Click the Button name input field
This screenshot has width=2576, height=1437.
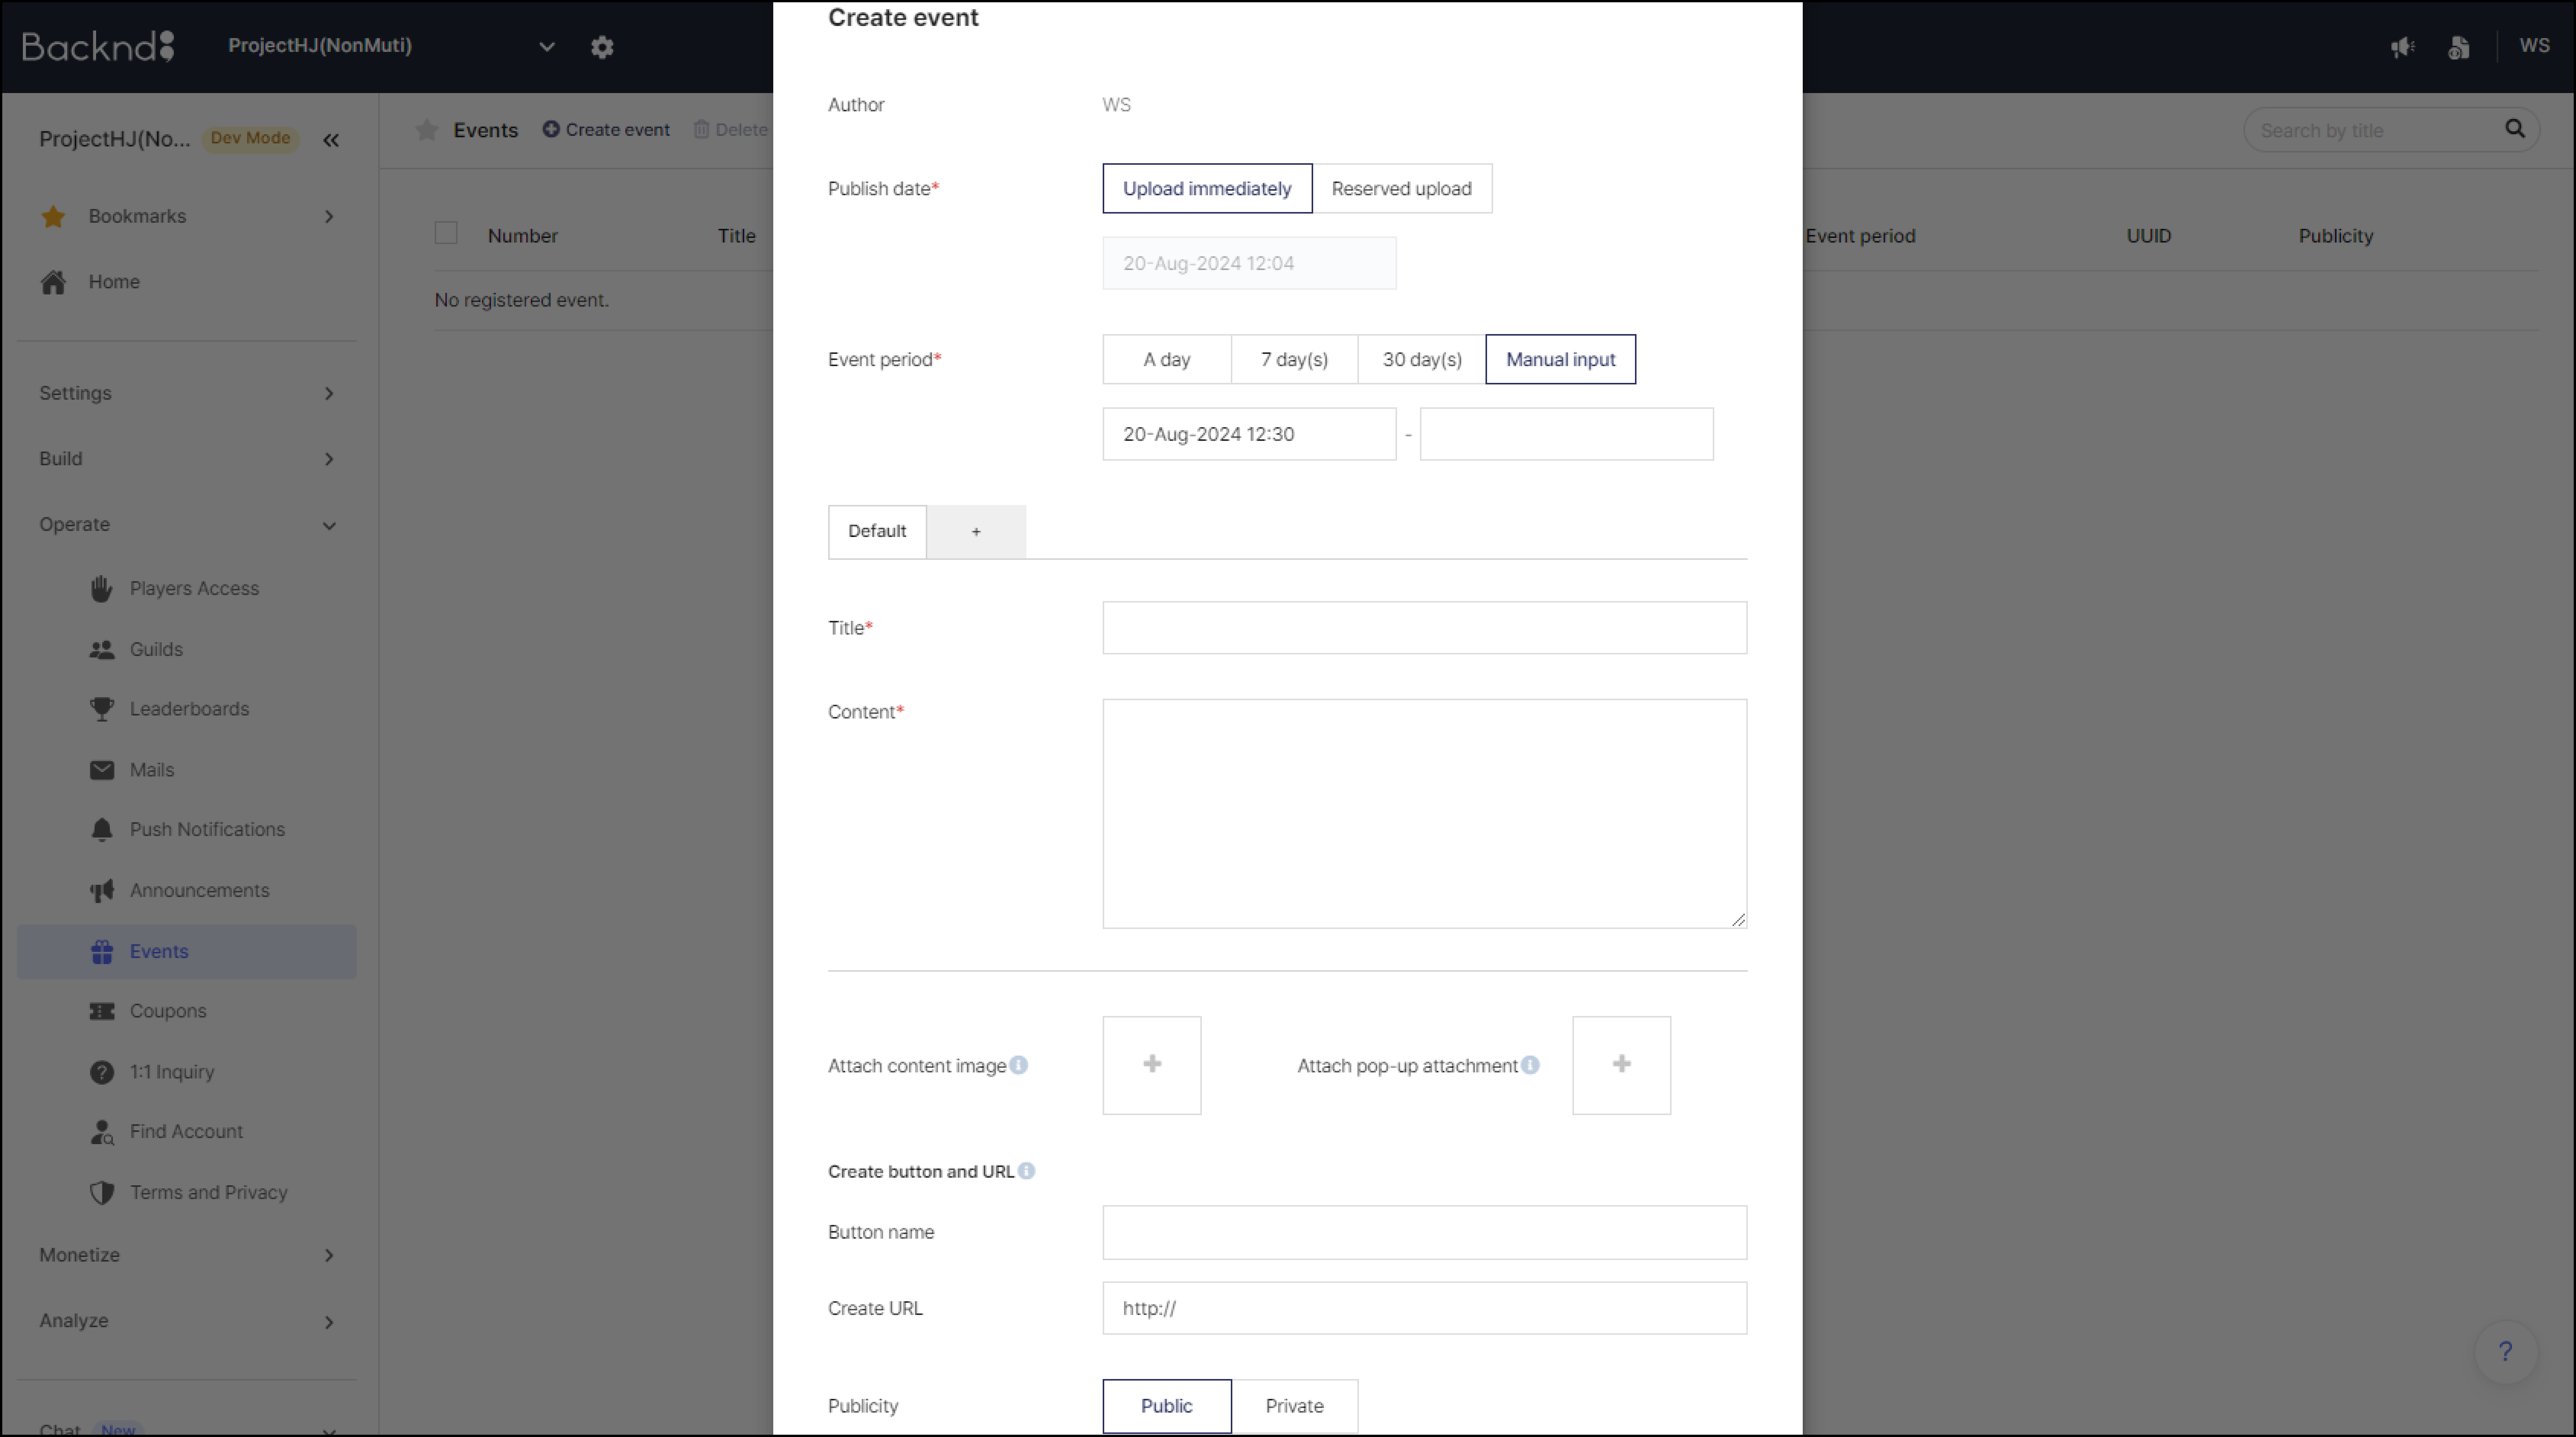coord(1424,1232)
